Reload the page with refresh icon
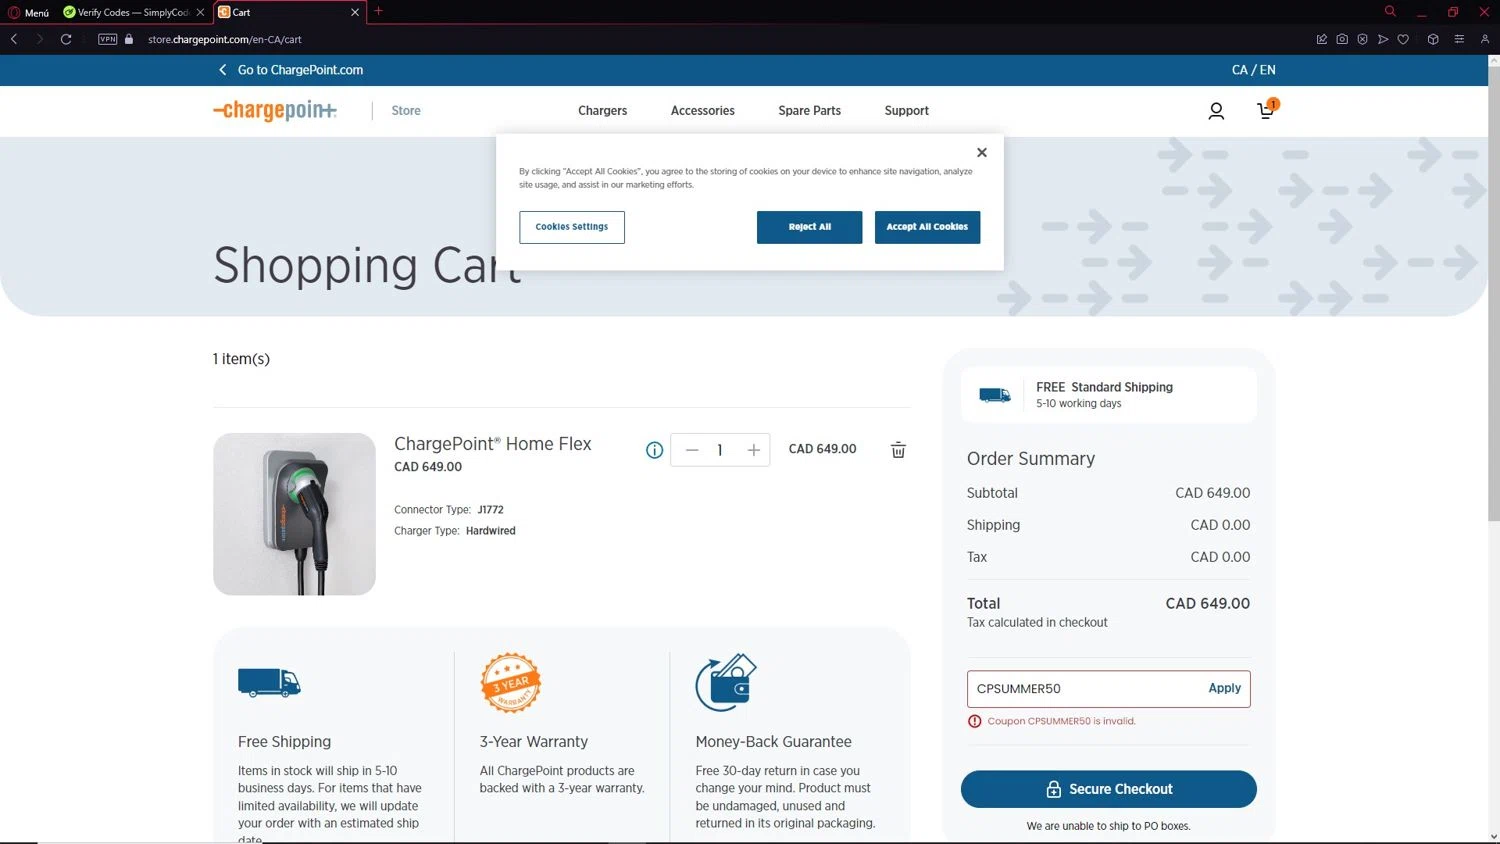Screen dimensions: 1500x844 [66, 39]
